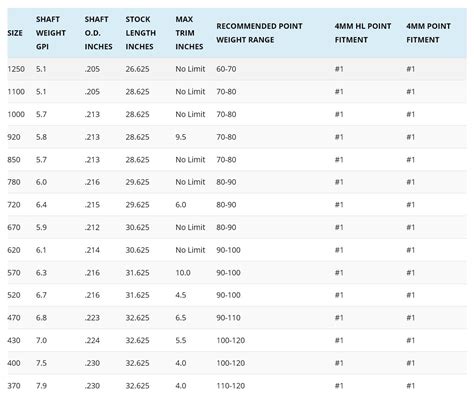Select the 4MM POINT FITMENT header
The height and width of the screenshot is (401, 474).
pos(428,33)
